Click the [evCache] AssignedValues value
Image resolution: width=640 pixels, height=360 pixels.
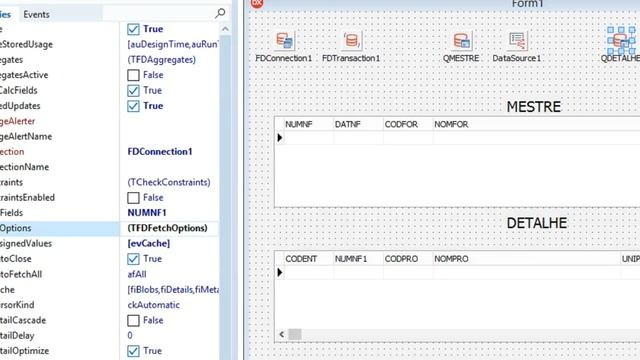[149, 243]
